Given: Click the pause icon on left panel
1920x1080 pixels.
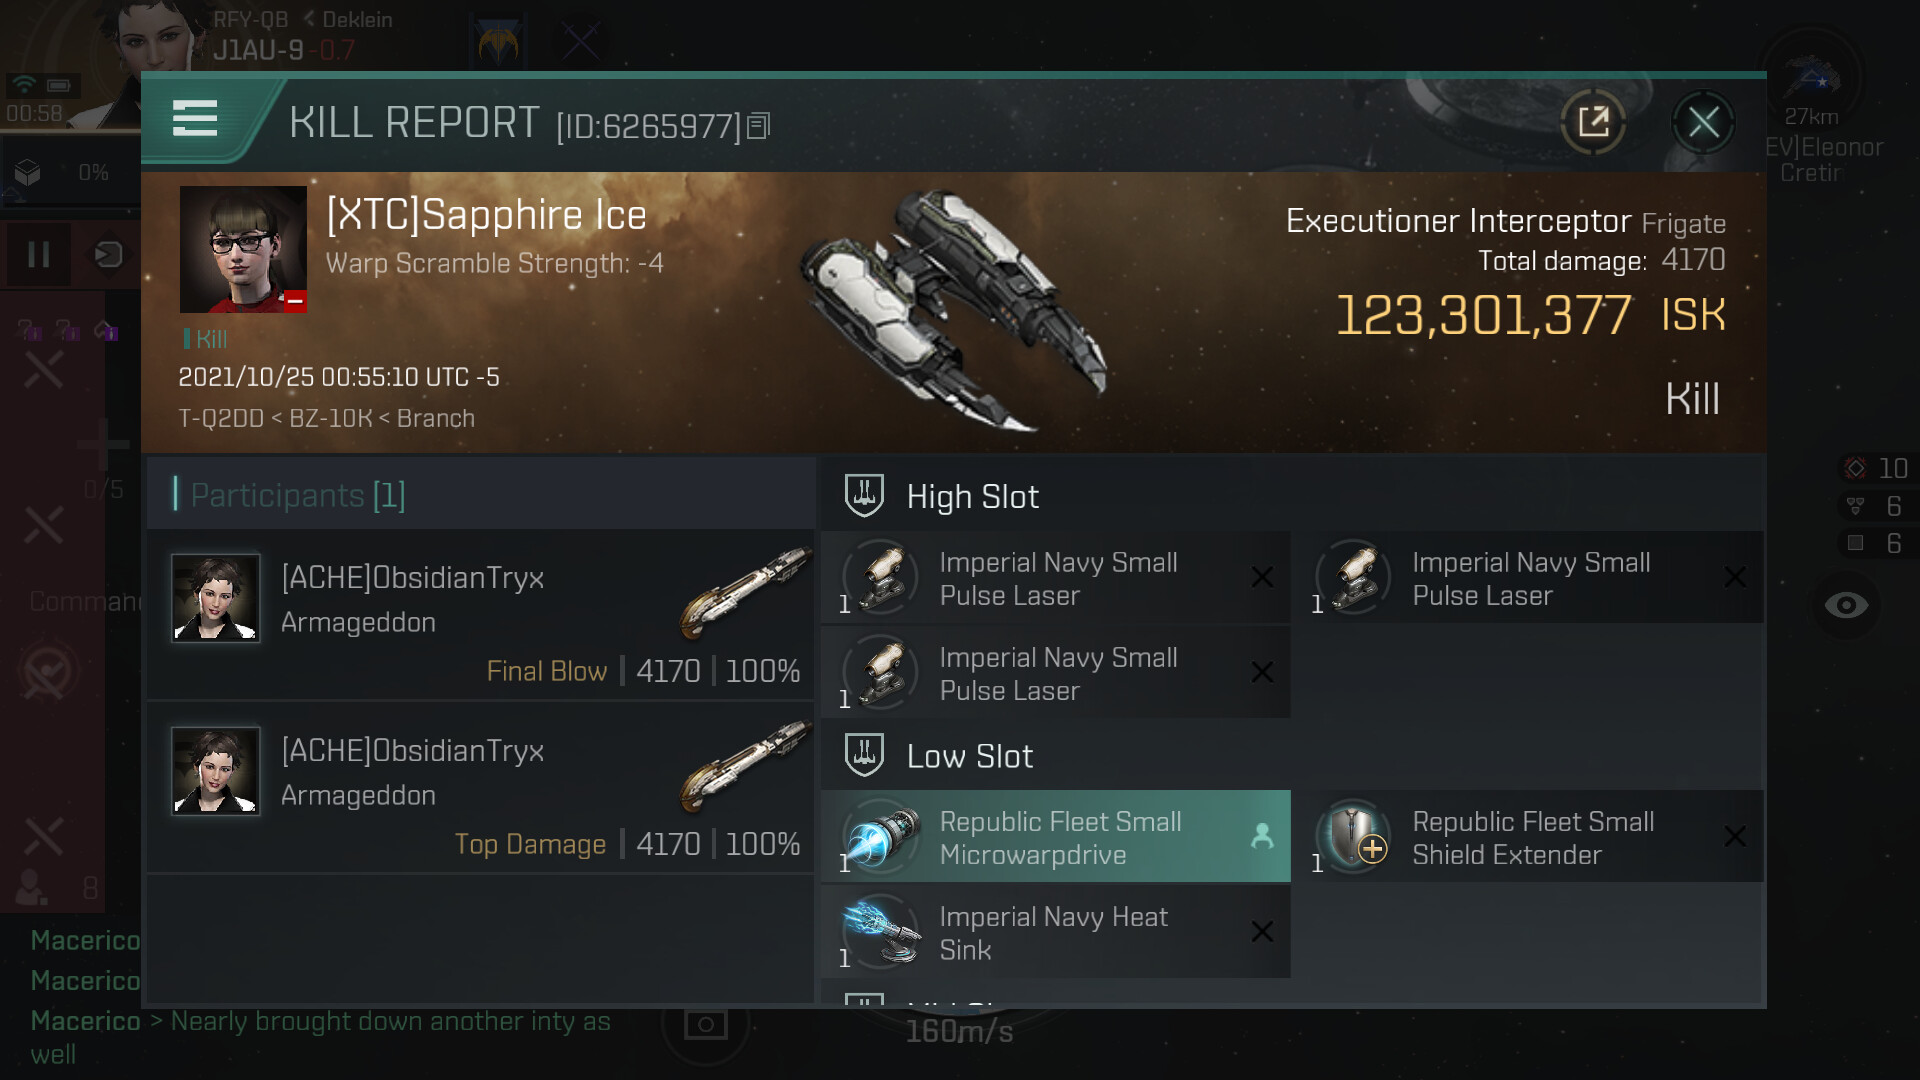Looking at the screenshot, I should click(39, 255).
